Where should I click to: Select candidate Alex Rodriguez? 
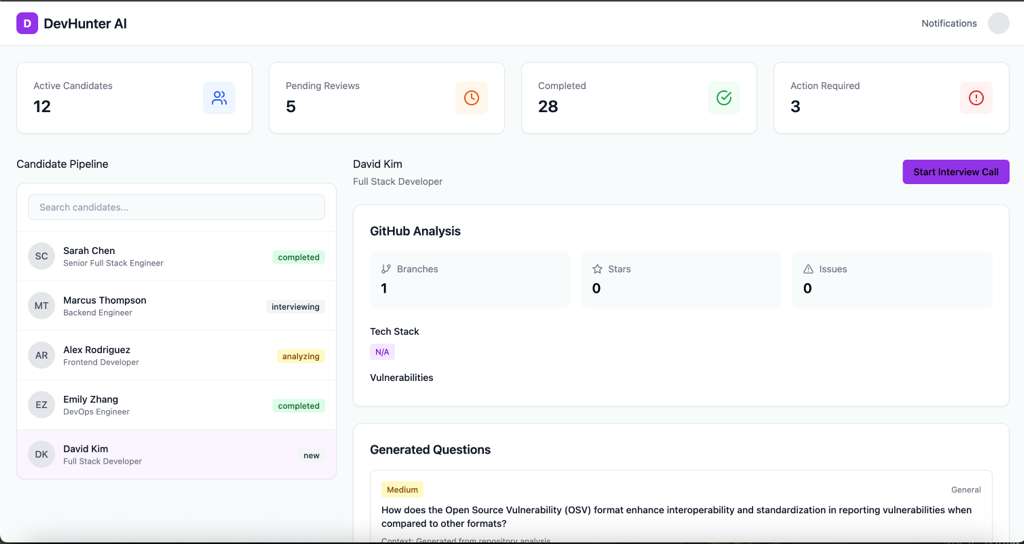click(176, 355)
